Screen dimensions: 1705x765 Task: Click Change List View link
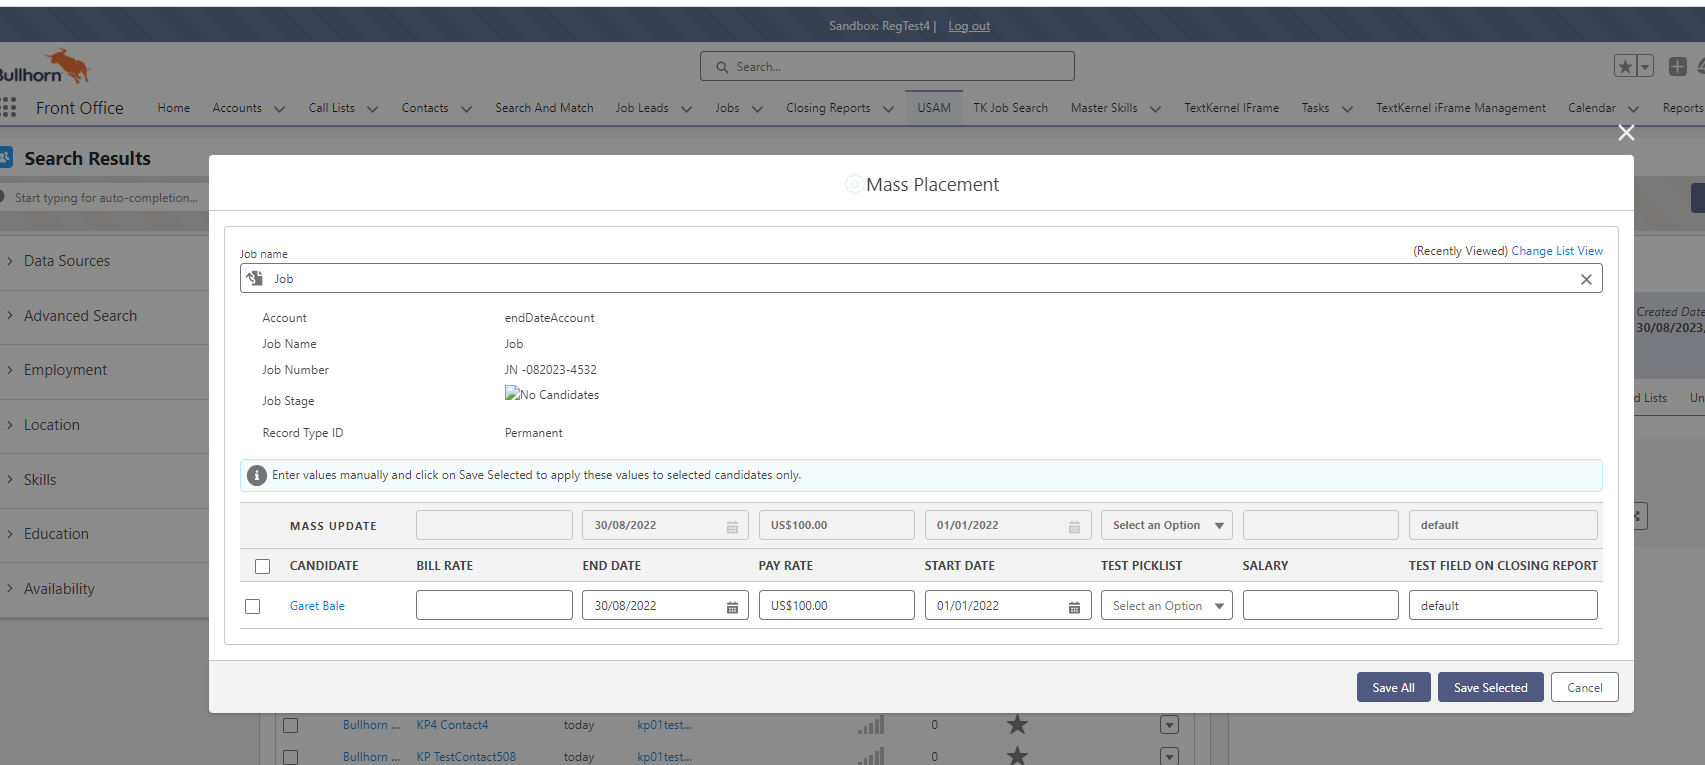[x=1557, y=251]
